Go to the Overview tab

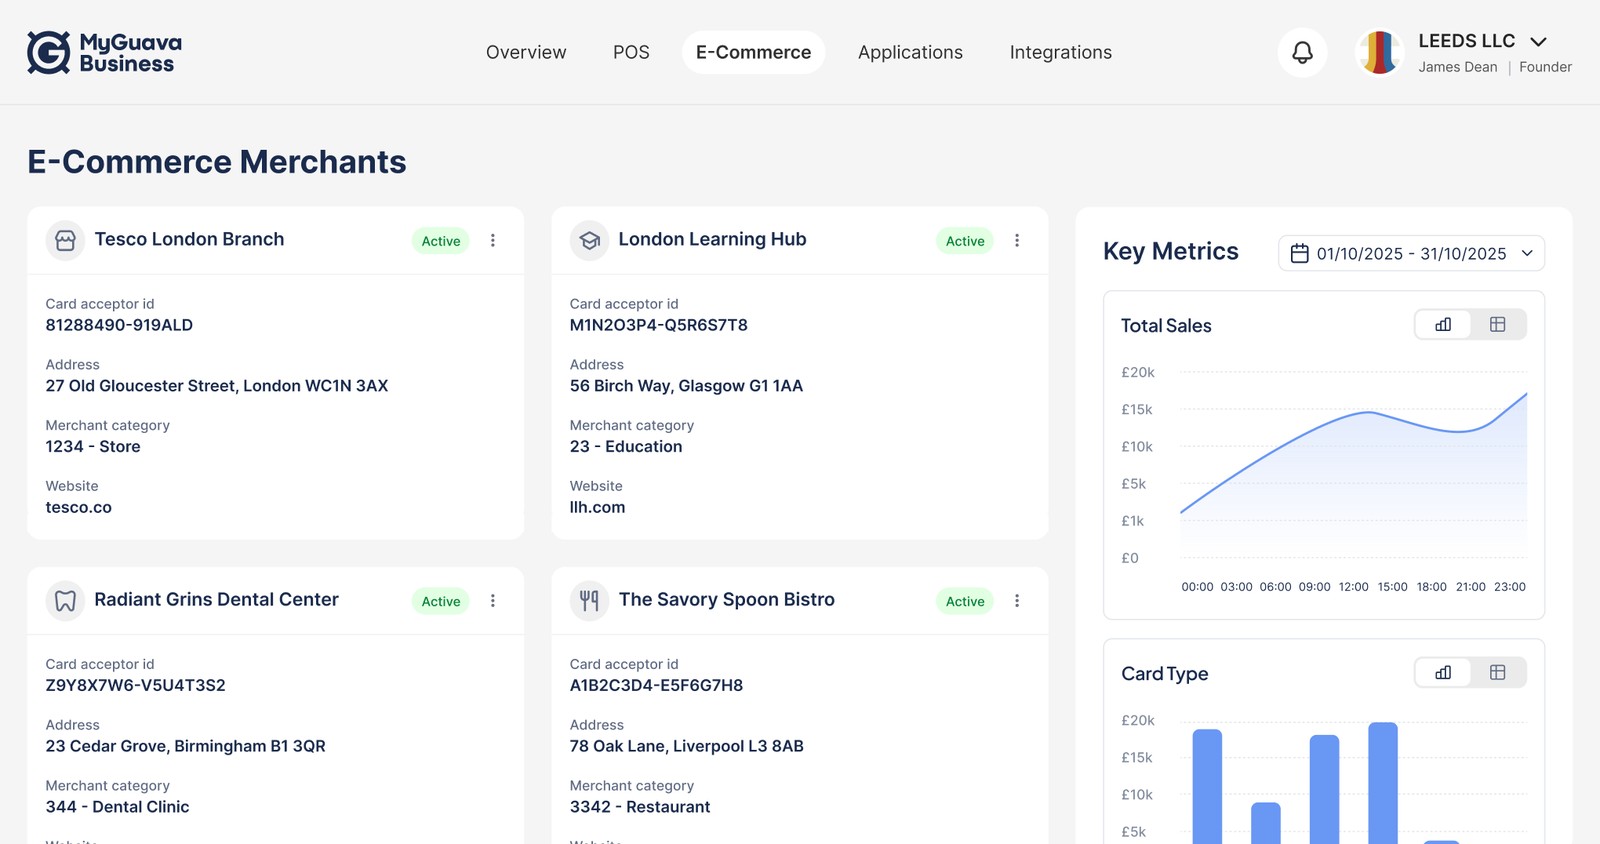[x=526, y=52]
